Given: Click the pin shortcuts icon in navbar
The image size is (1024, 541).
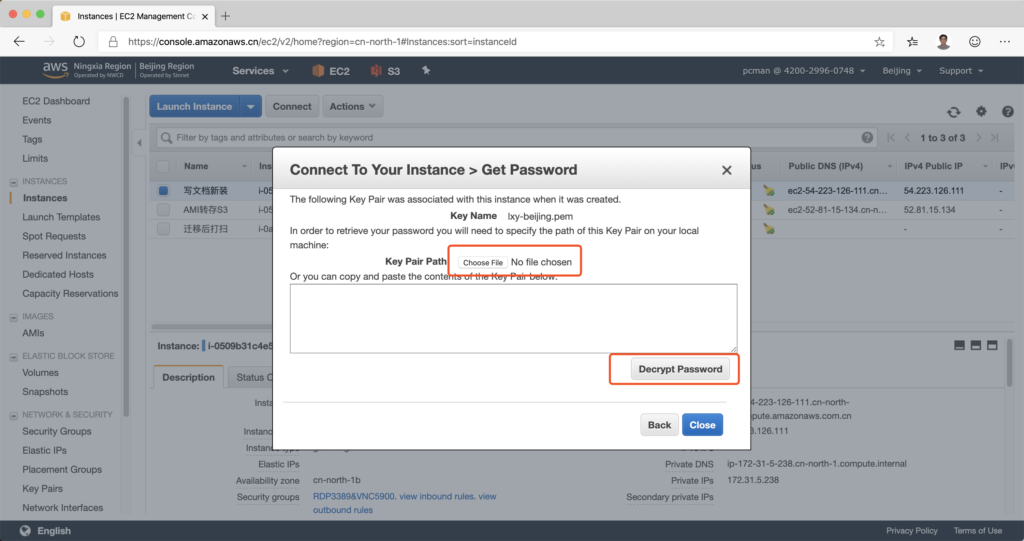Looking at the screenshot, I should tap(426, 71).
